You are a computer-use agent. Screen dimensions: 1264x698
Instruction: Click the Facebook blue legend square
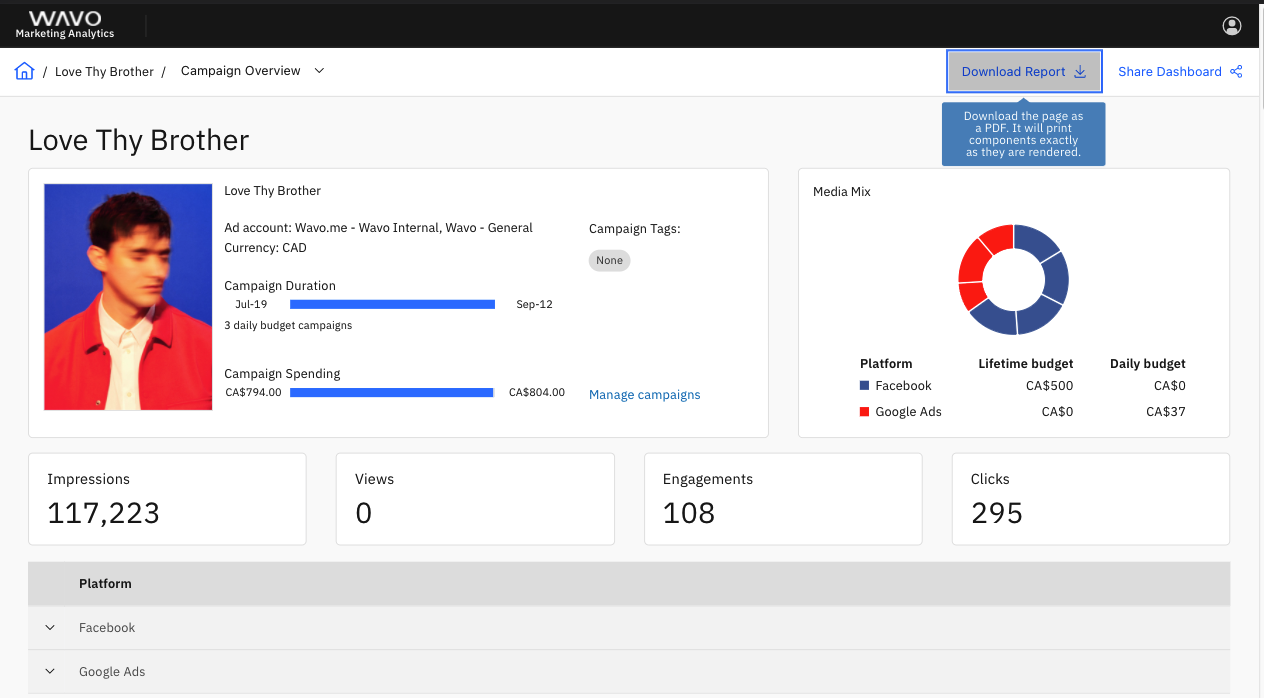click(865, 385)
